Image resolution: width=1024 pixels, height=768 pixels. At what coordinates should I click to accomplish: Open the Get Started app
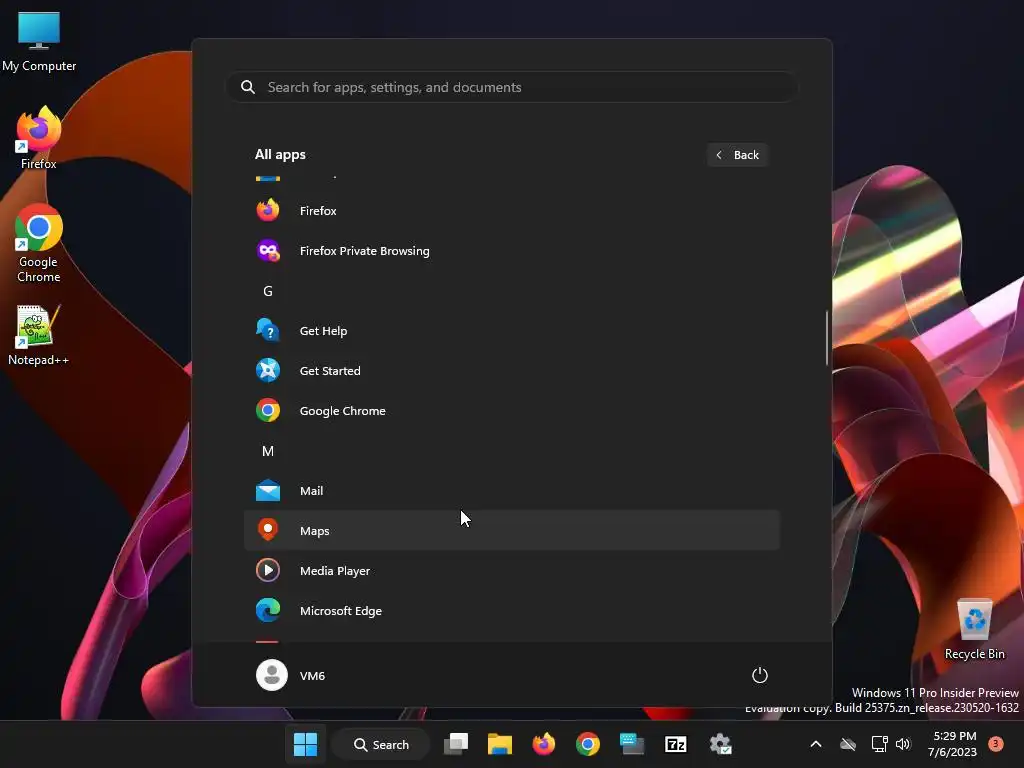click(511, 370)
